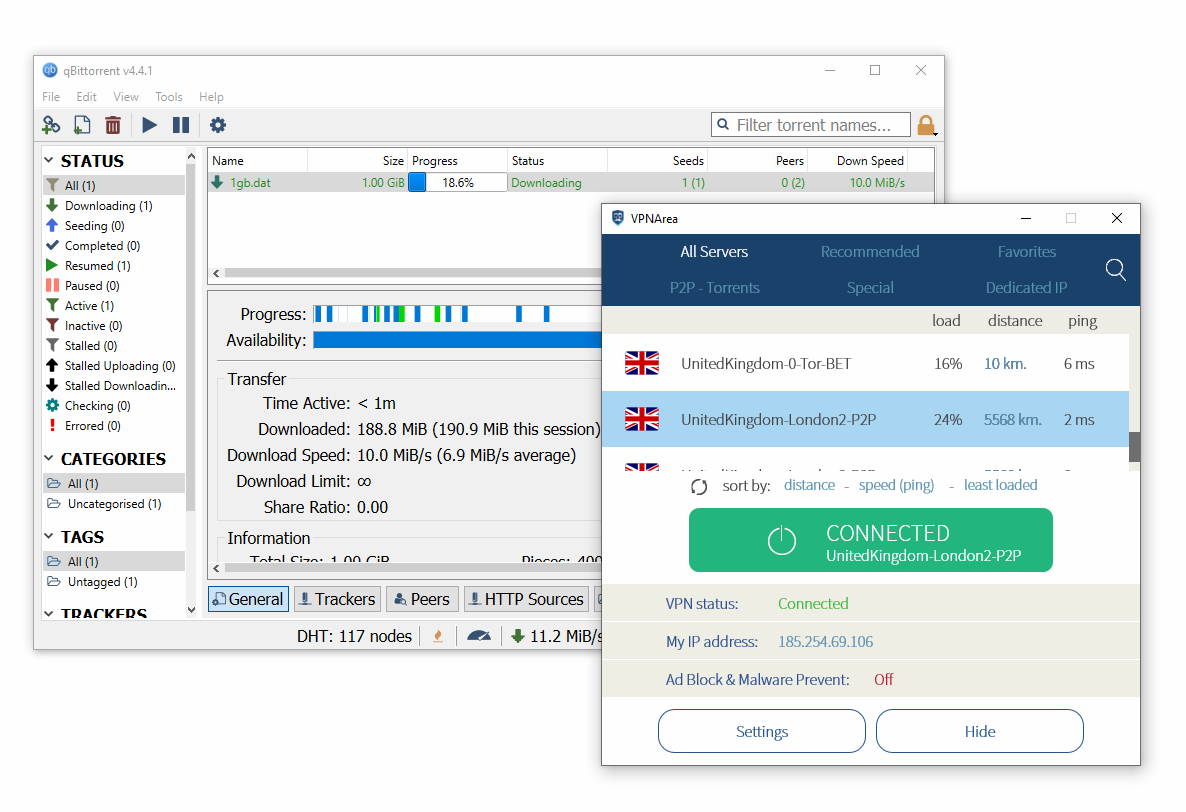1186x812 pixels.
Task: Sort servers by speed (ping) link
Action: coord(896,485)
